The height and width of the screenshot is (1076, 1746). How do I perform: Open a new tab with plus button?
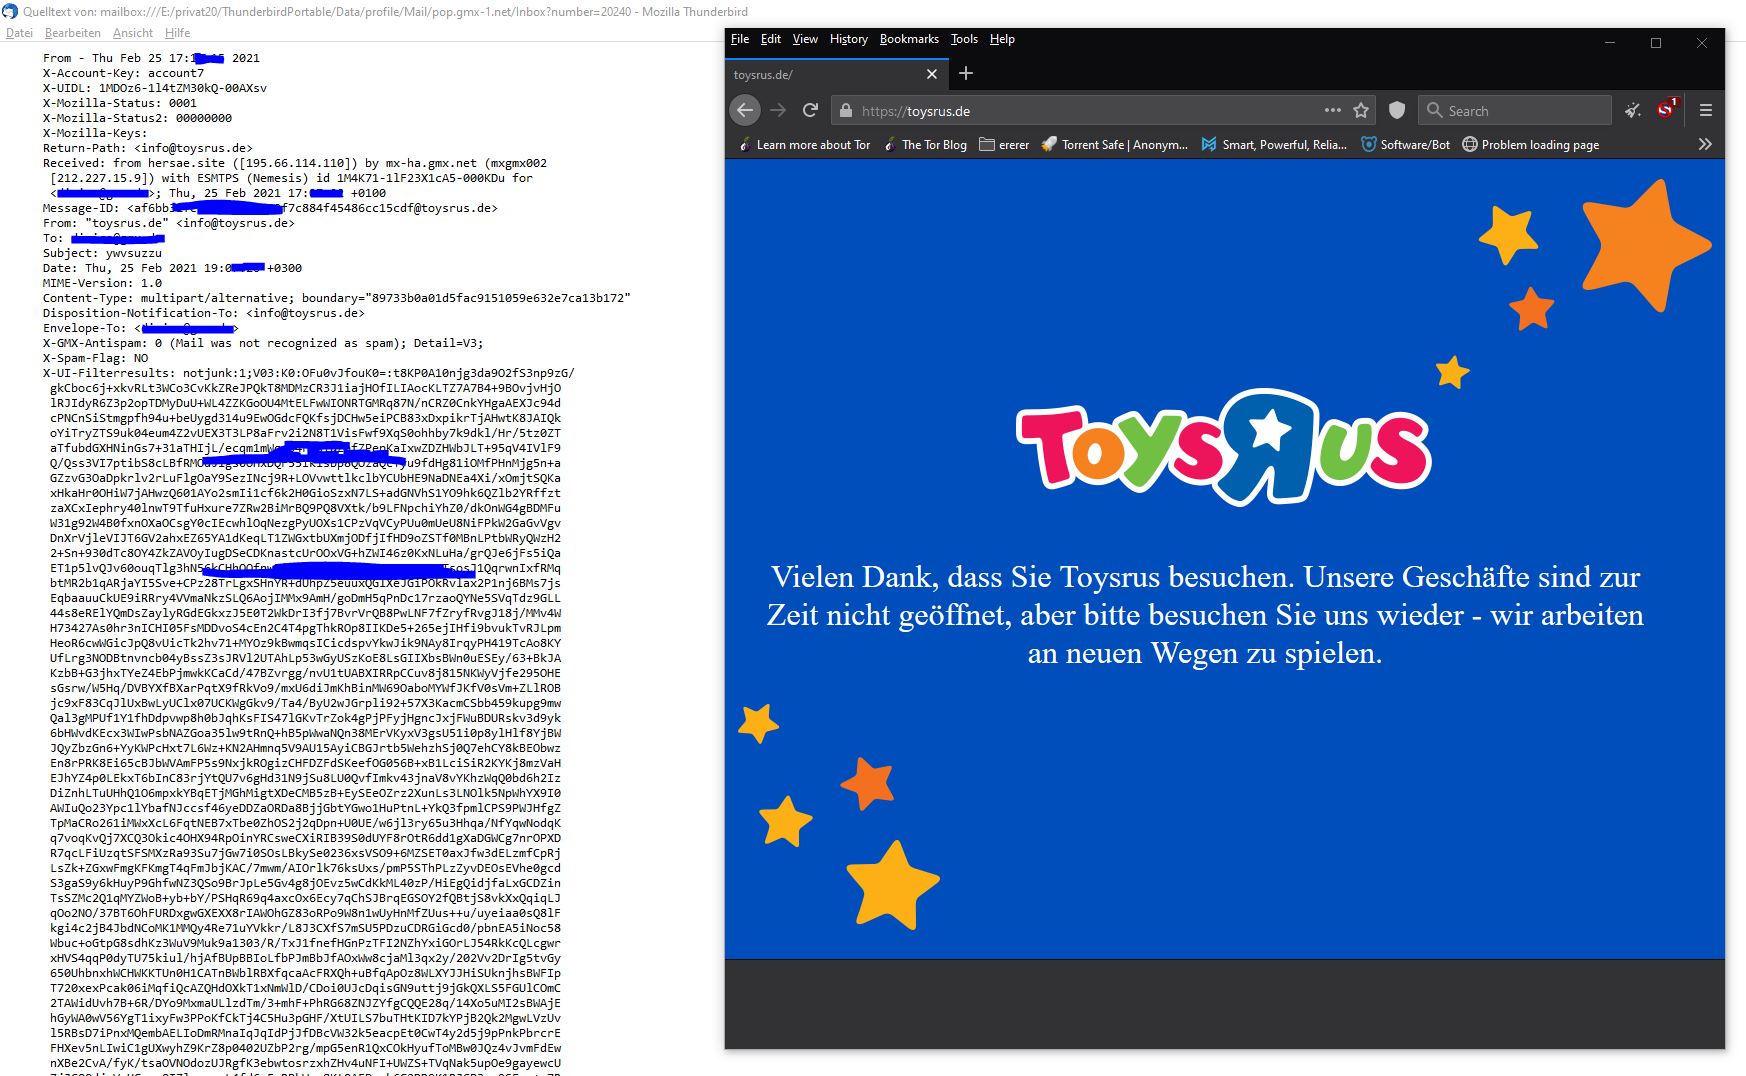tap(966, 73)
